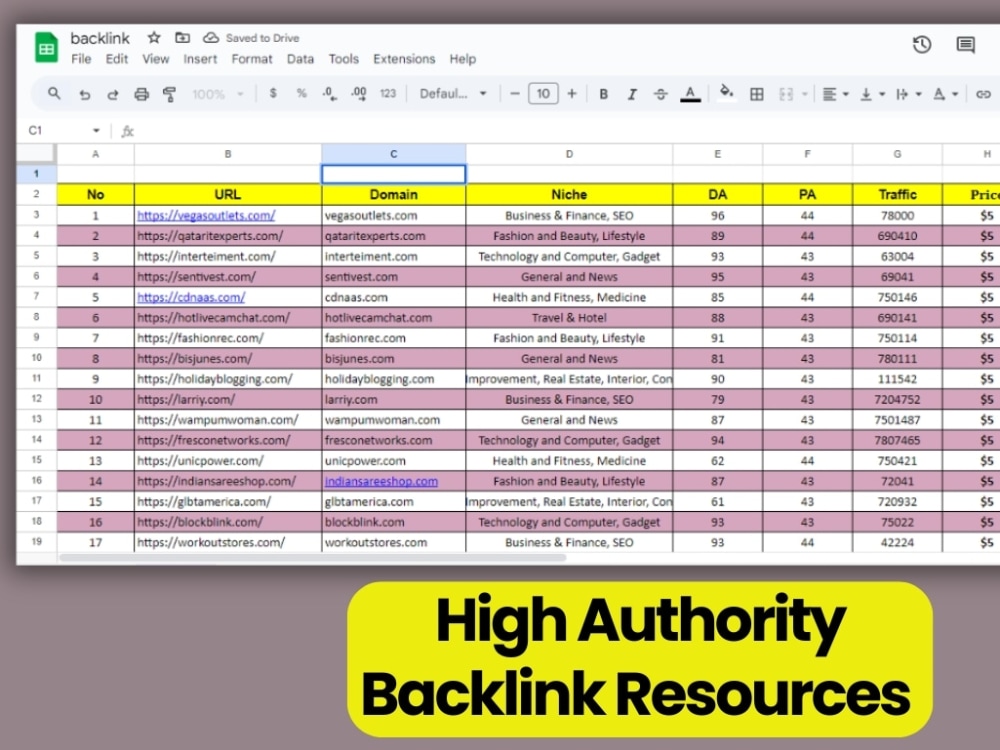The height and width of the screenshot is (750, 1000).
Task: Click the backlink document title
Action: [99, 38]
